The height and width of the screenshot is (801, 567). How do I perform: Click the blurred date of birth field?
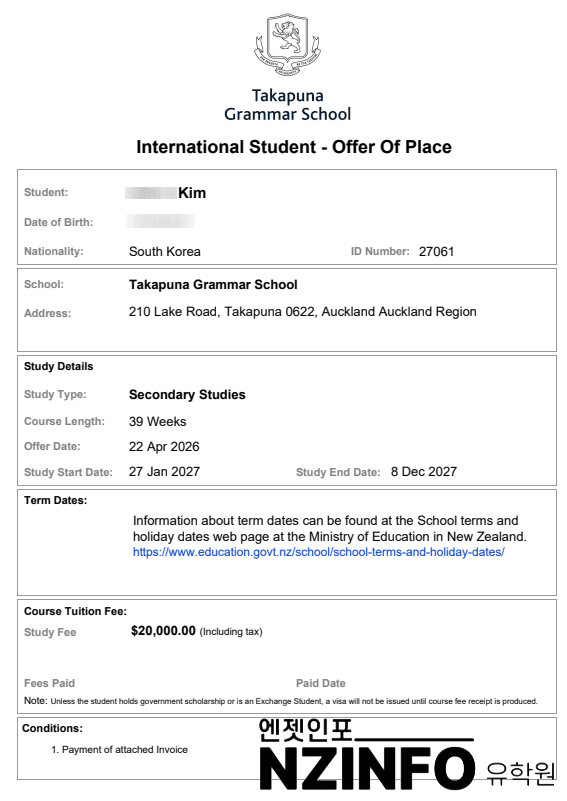160,222
